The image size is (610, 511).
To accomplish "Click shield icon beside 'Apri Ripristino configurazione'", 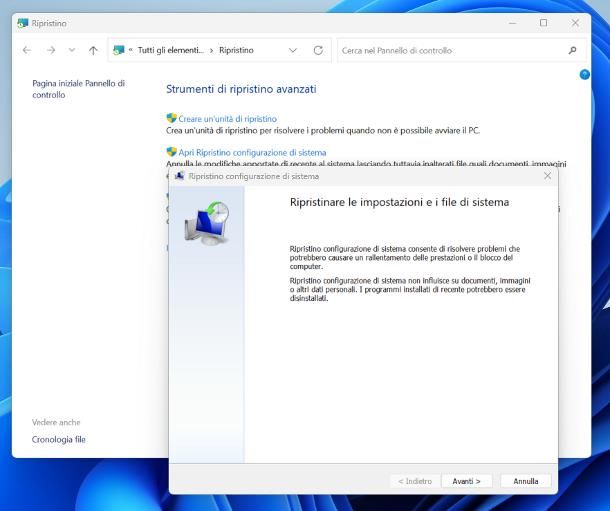I will (171, 152).
